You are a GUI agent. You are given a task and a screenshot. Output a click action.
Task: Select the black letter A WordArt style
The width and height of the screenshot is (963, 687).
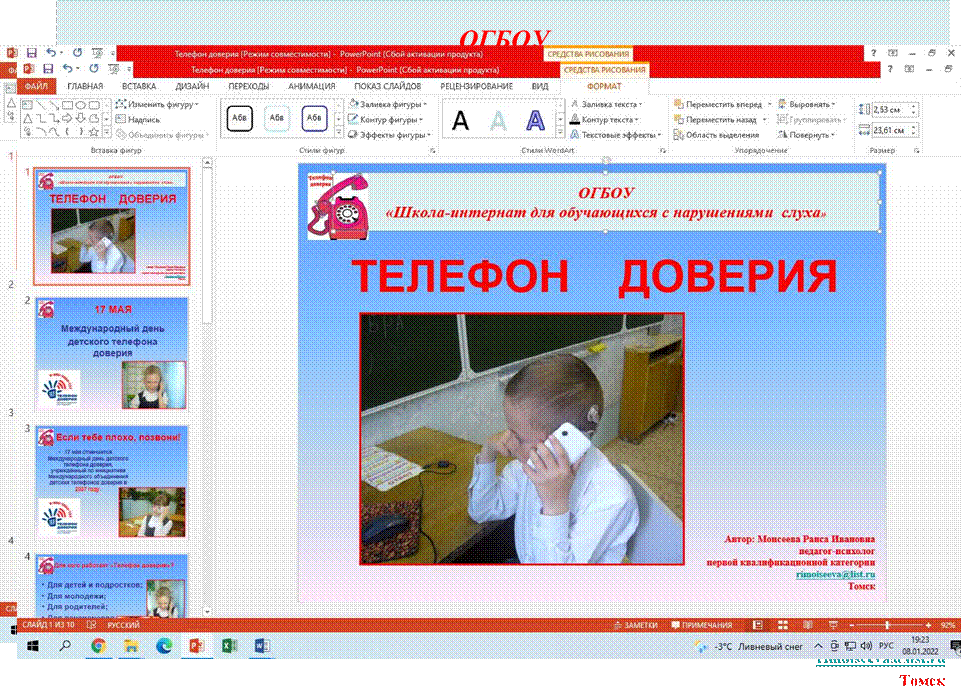[460, 121]
